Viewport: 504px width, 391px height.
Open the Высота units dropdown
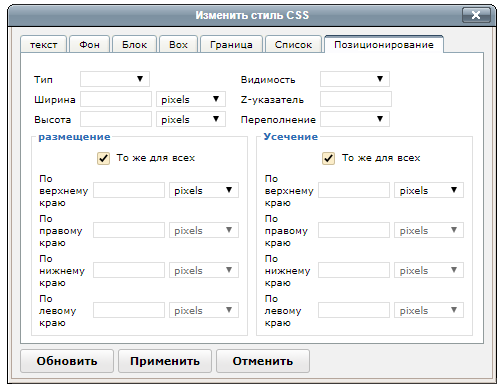(191, 119)
